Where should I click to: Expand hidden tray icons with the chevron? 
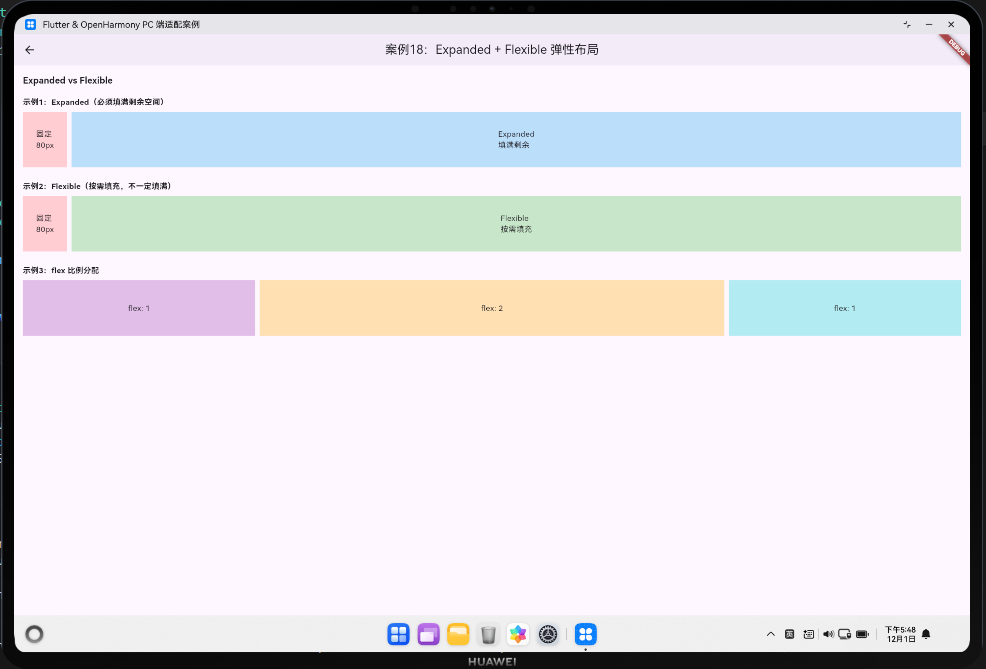tap(771, 634)
